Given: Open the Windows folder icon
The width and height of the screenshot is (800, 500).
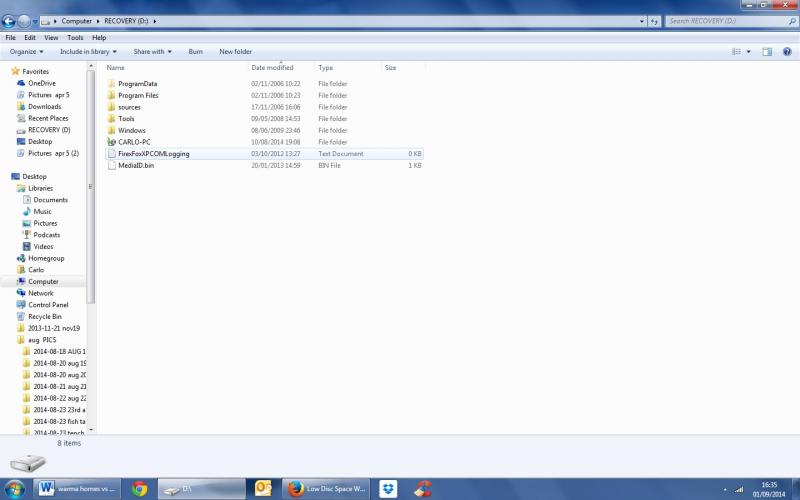Looking at the screenshot, I should pos(111,130).
